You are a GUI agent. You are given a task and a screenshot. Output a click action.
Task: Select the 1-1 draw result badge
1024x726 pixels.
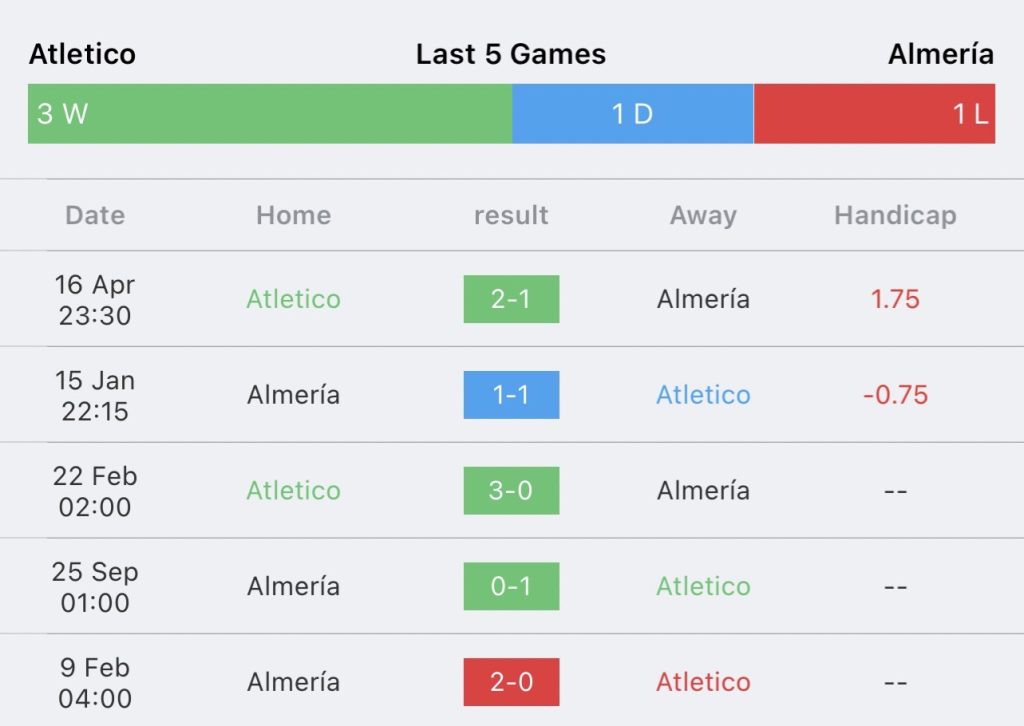pyautogui.click(x=511, y=395)
